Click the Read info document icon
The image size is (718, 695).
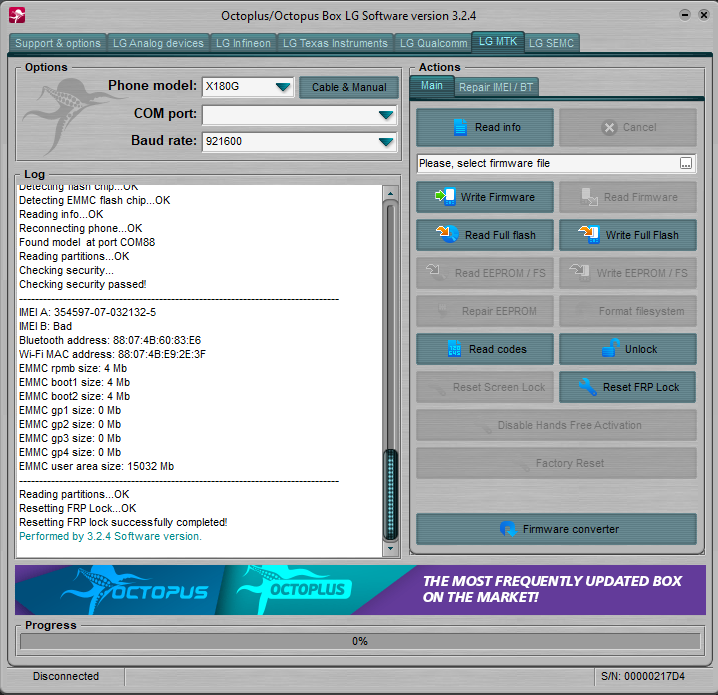(460, 127)
